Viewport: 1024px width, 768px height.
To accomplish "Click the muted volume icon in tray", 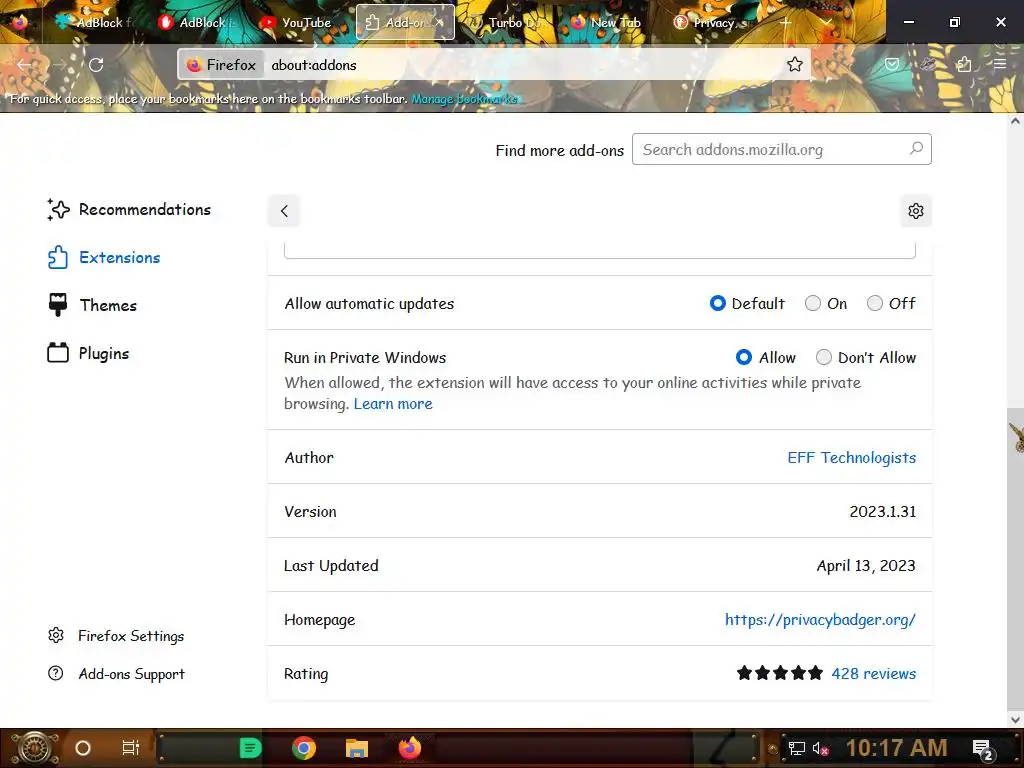I will pyautogui.click(x=820, y=748).
